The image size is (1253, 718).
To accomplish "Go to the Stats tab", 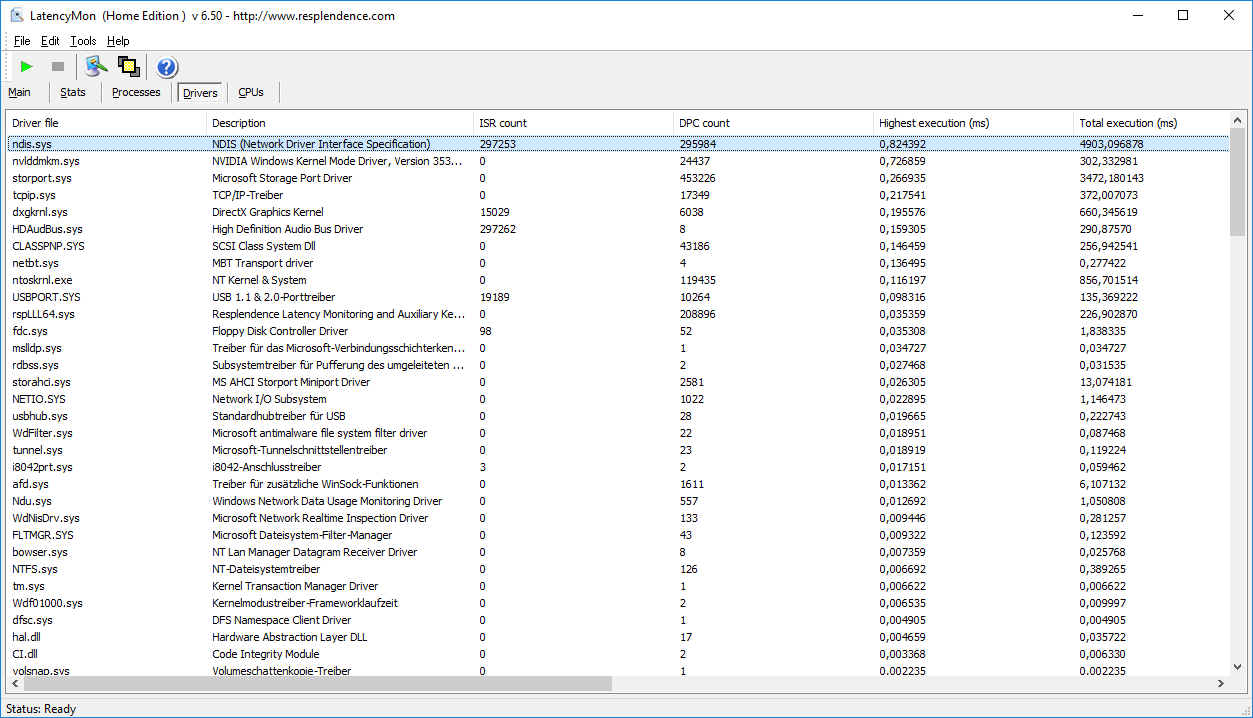I will tap(73, 92).
